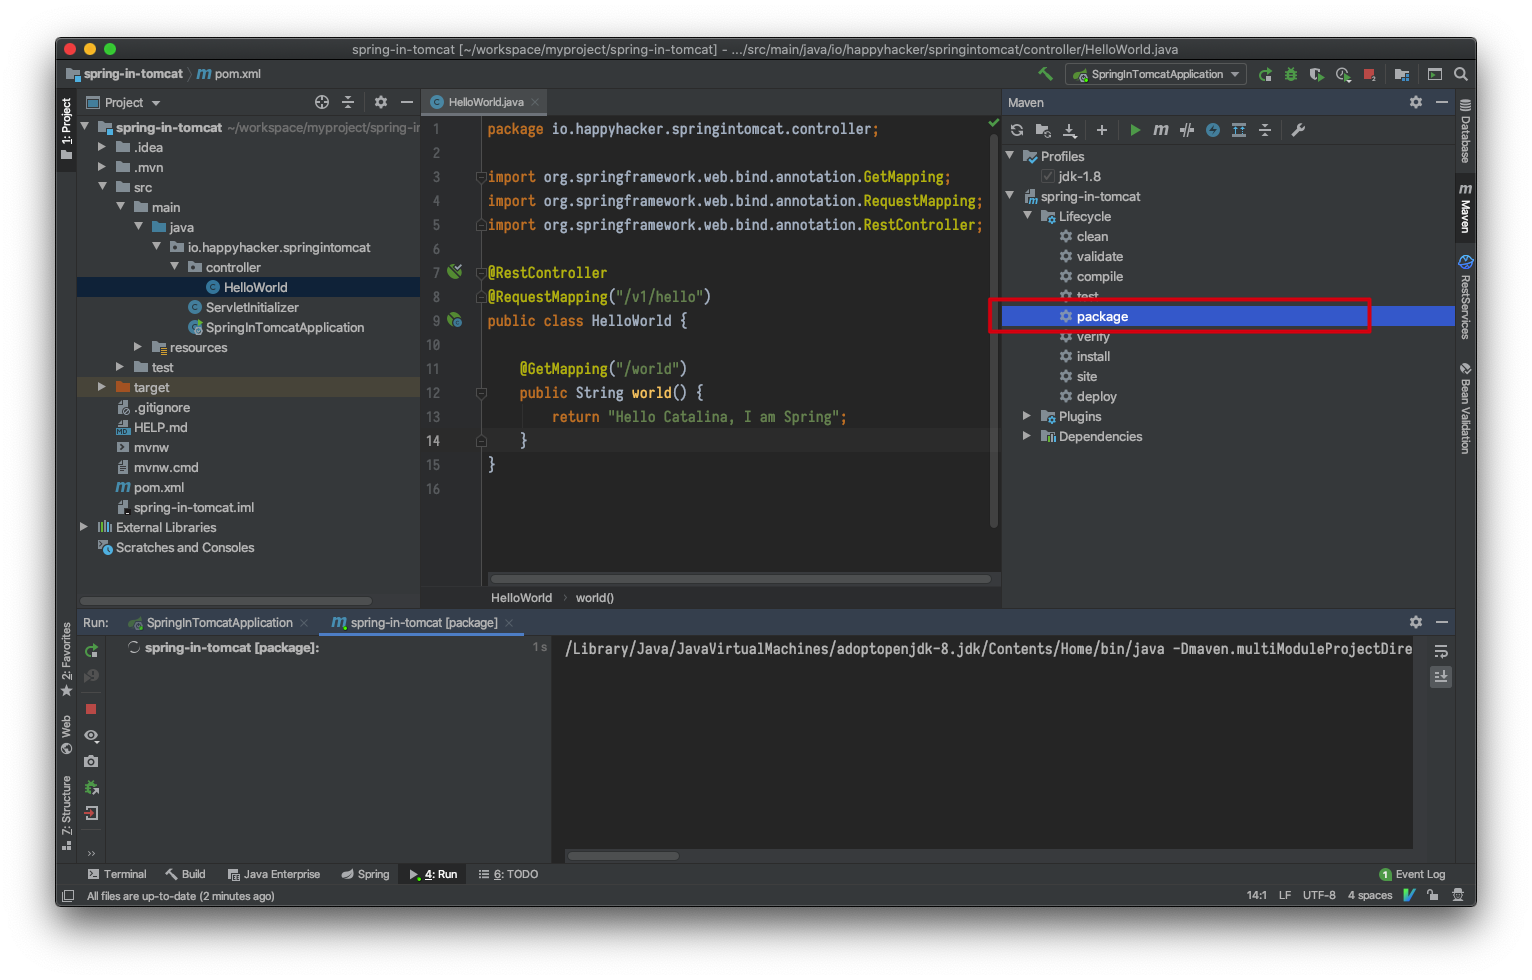This screenshot has width=1532, height=980.
Task: Toggle skip tests mode in Maven
Action: 1213,130
